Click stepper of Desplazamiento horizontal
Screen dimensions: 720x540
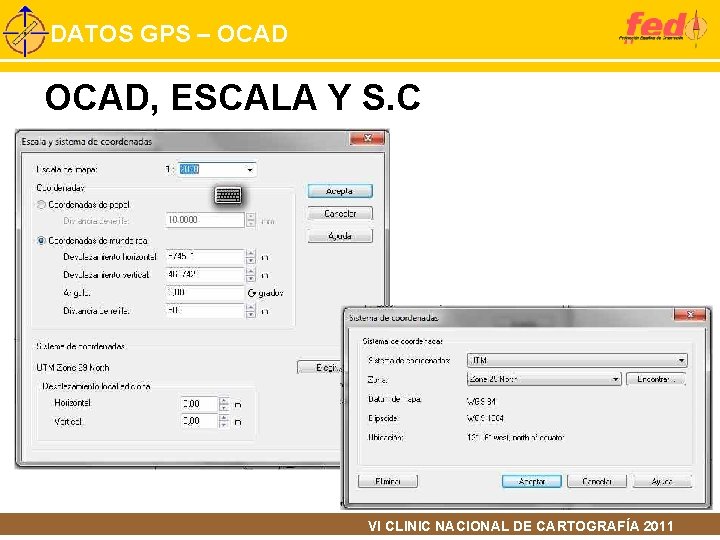pos(251,257)
